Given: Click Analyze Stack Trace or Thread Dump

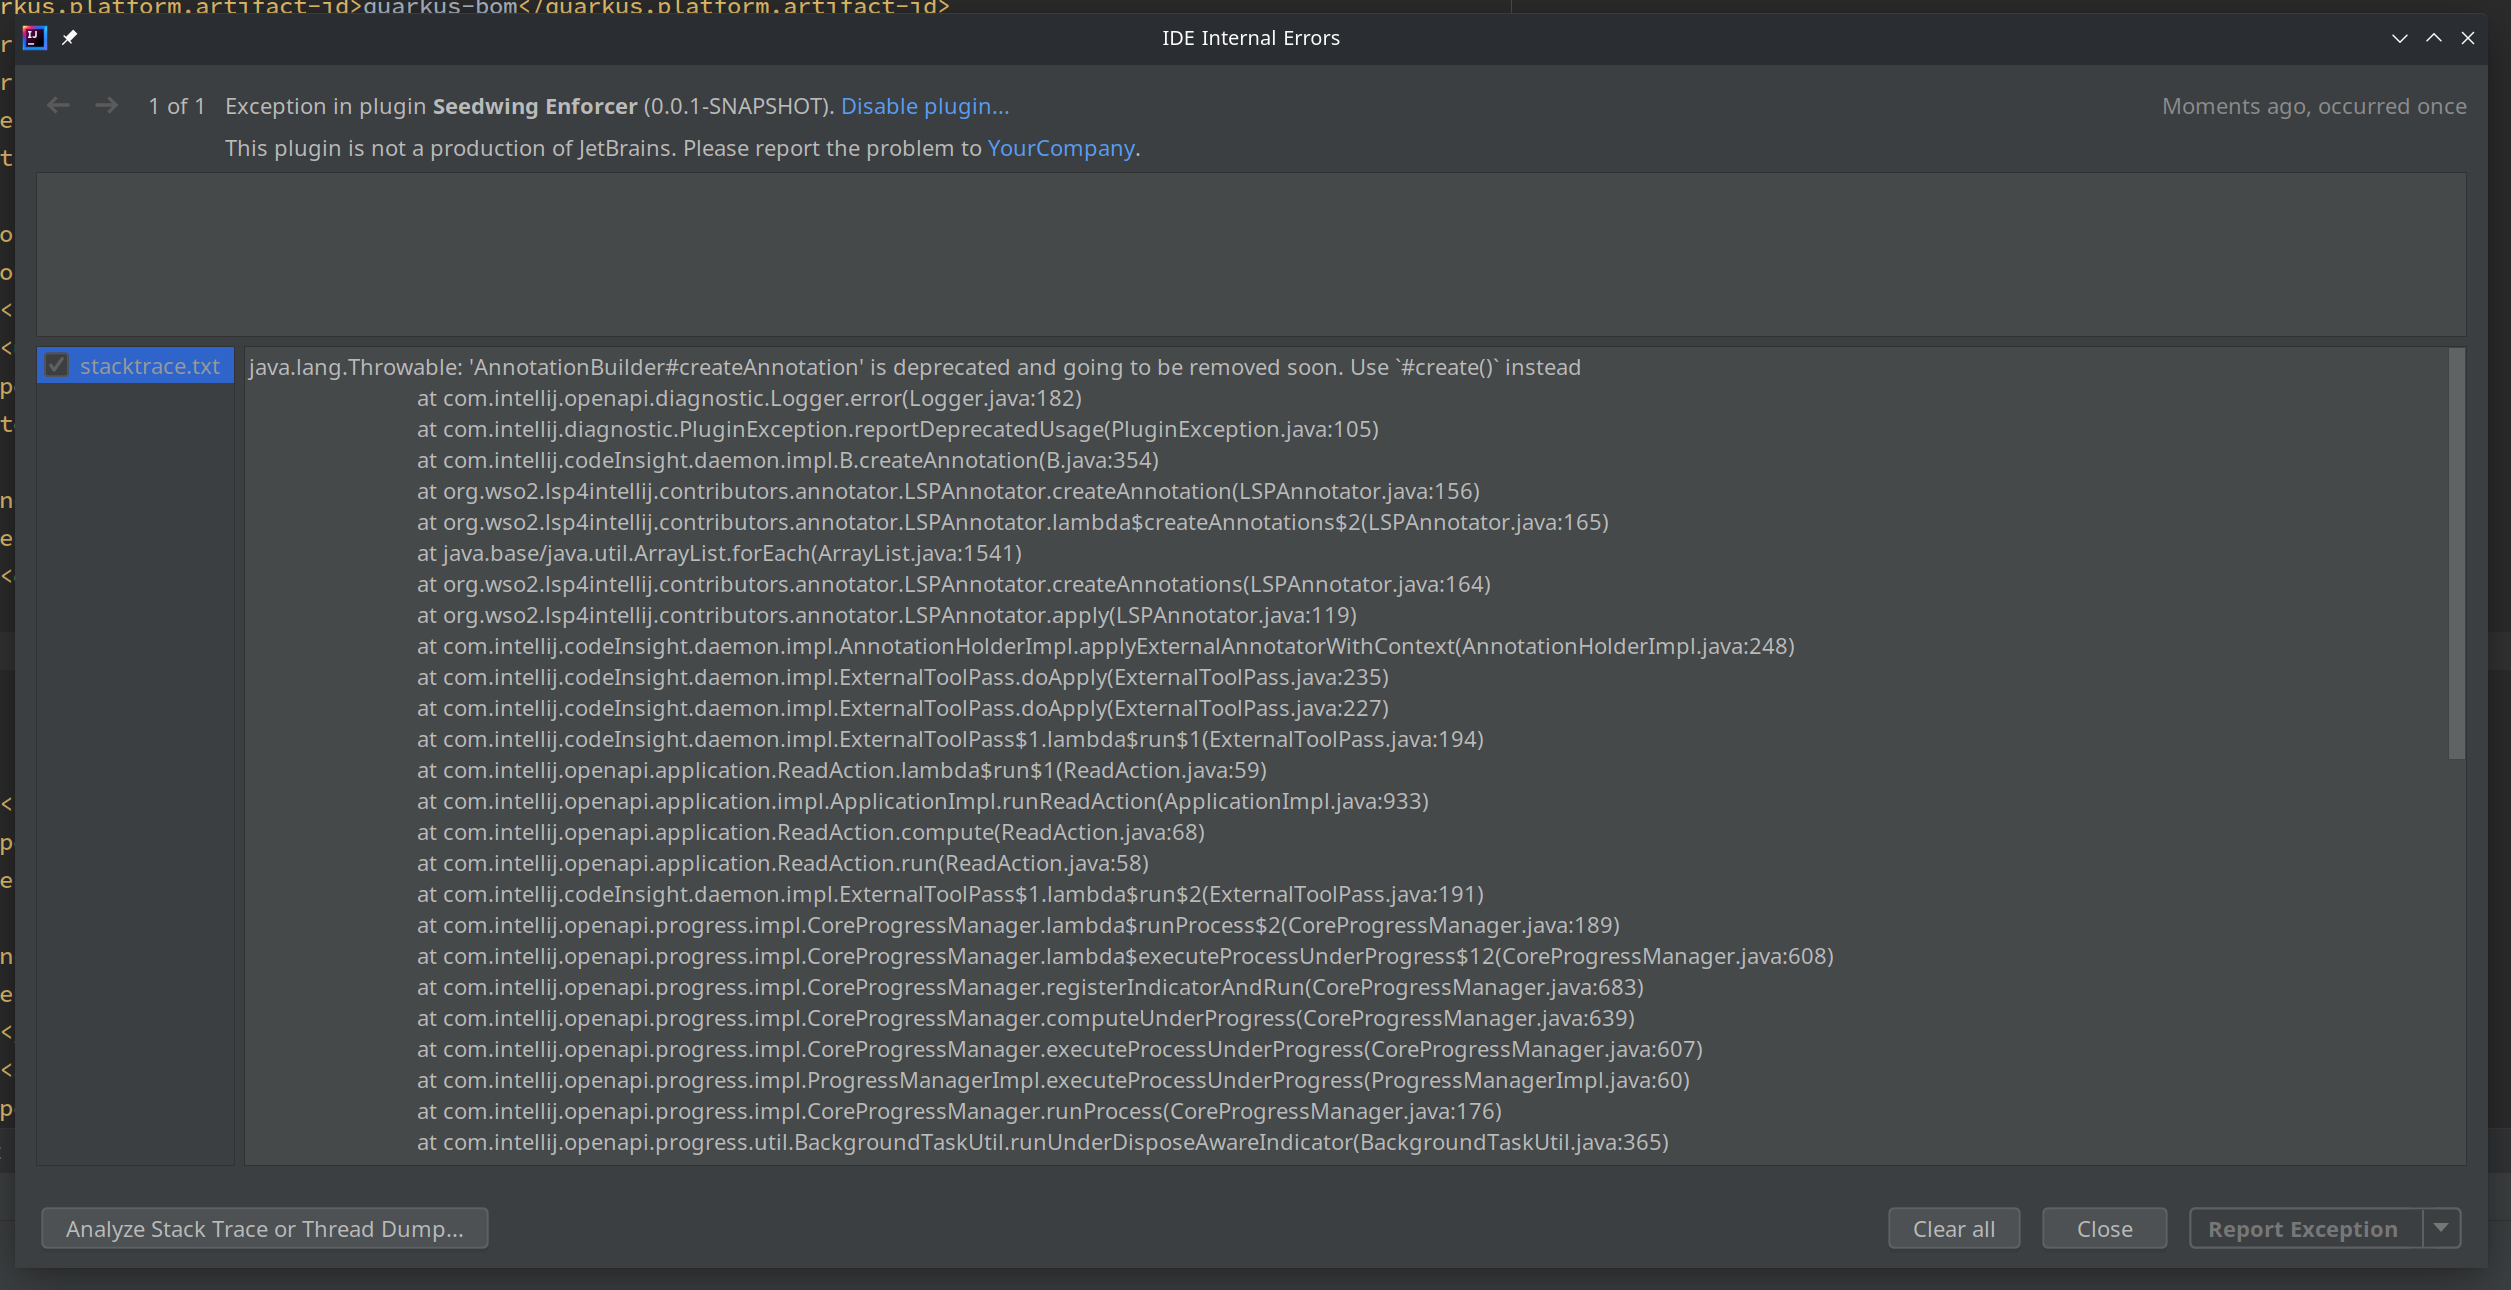Looking at the screenshot, I should [x=264, y=1228].
